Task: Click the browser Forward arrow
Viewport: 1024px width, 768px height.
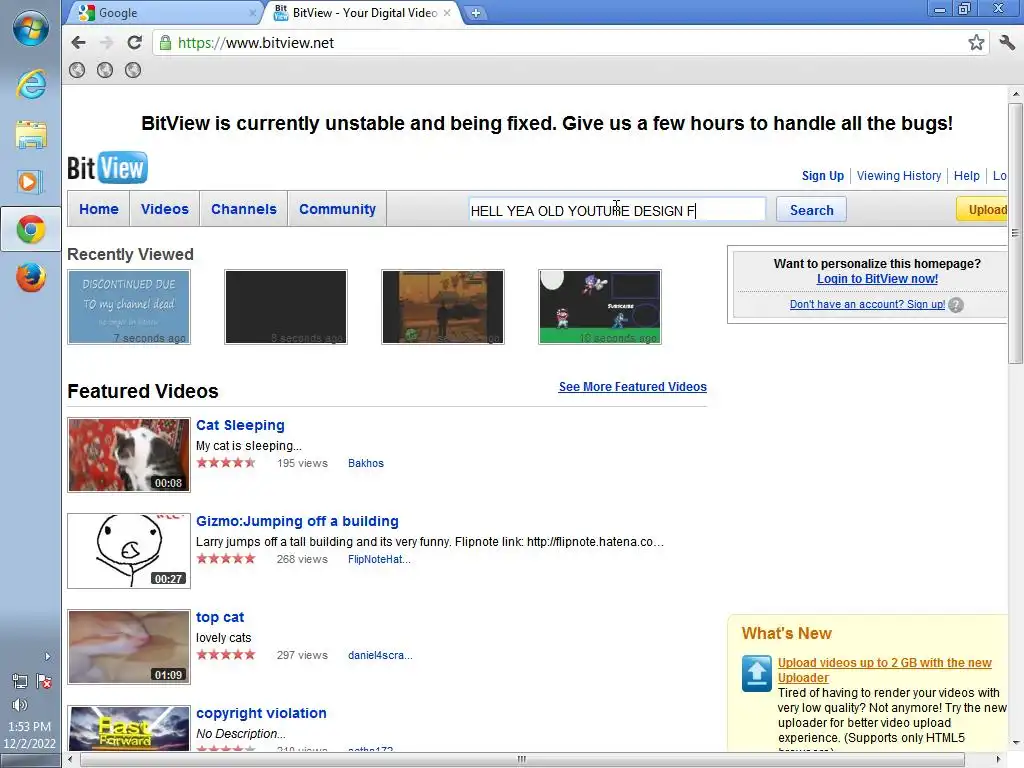Action: pyautogui.click(x=106, y=42)
